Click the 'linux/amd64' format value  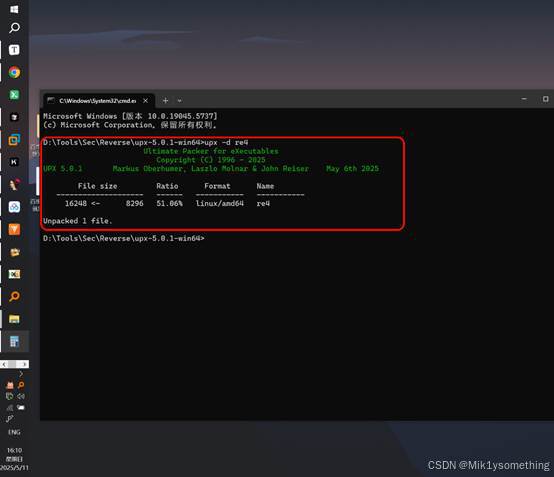click(220, 204)
